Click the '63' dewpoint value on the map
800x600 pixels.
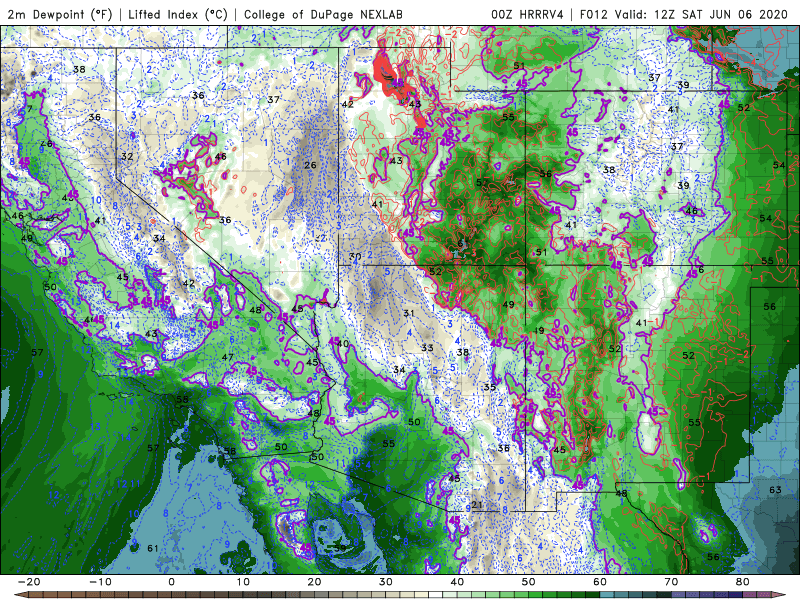[776, 490]
